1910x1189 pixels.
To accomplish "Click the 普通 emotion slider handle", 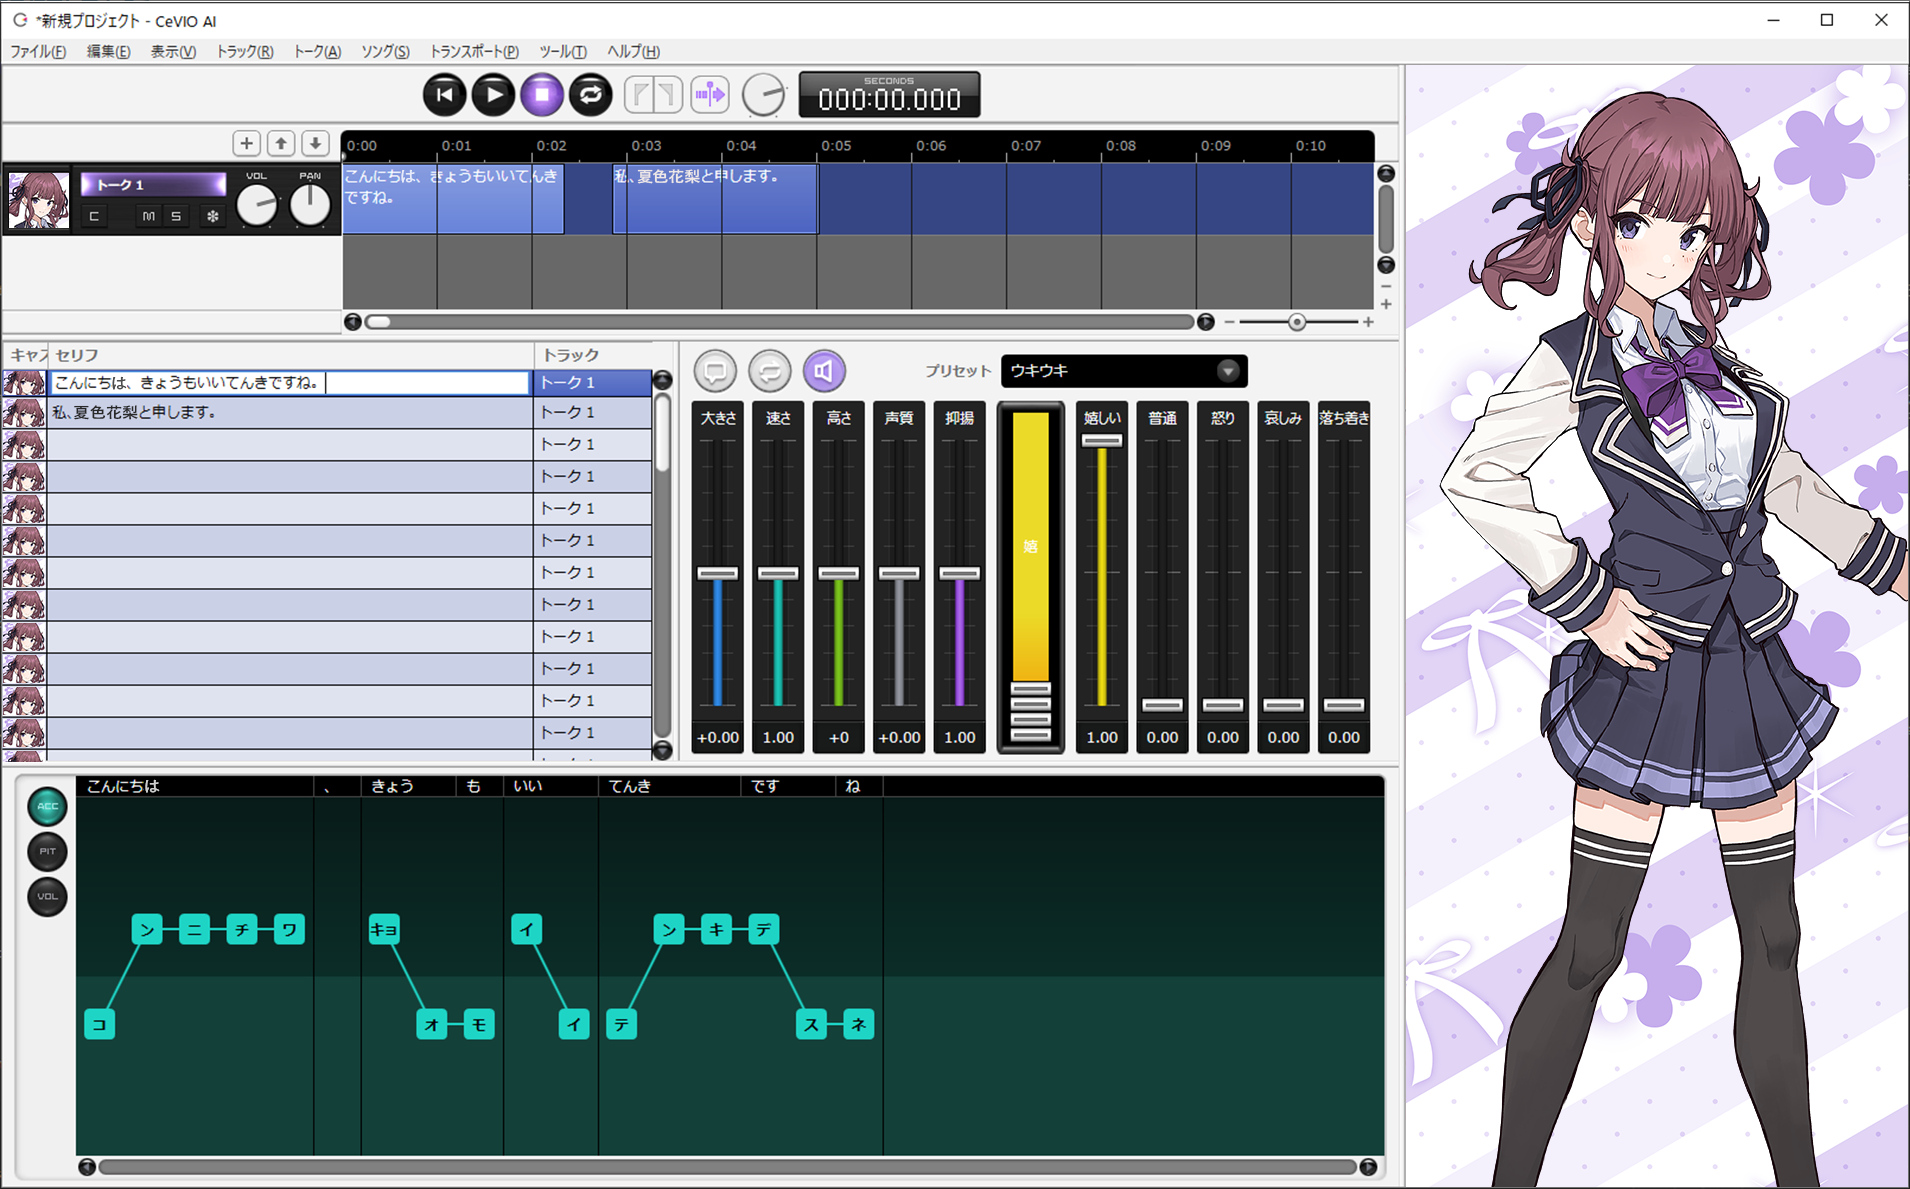I will pos(1162,705).
